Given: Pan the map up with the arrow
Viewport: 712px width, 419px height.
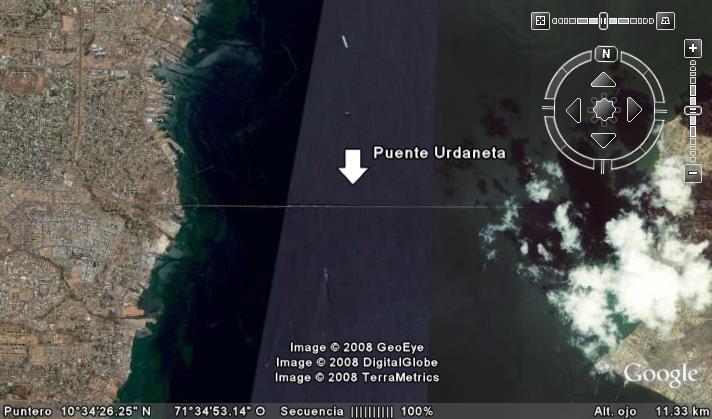Looking at the screenshot, I should pos(604,79).
